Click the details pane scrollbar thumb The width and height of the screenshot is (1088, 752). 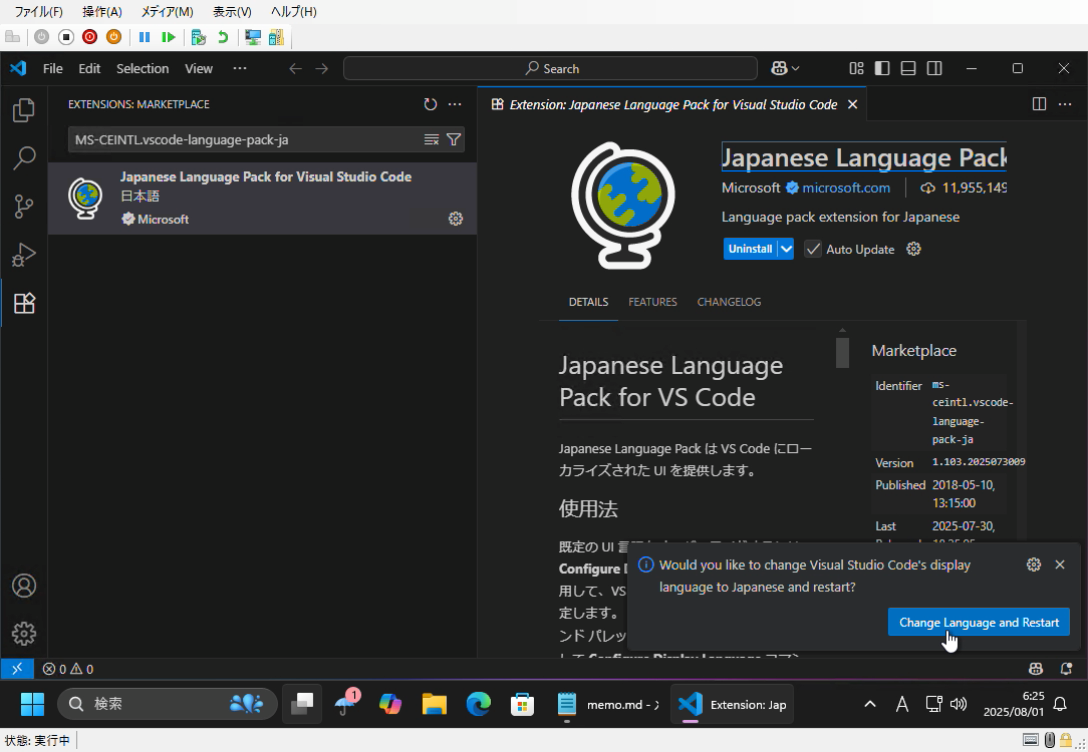tap(842, 352)
